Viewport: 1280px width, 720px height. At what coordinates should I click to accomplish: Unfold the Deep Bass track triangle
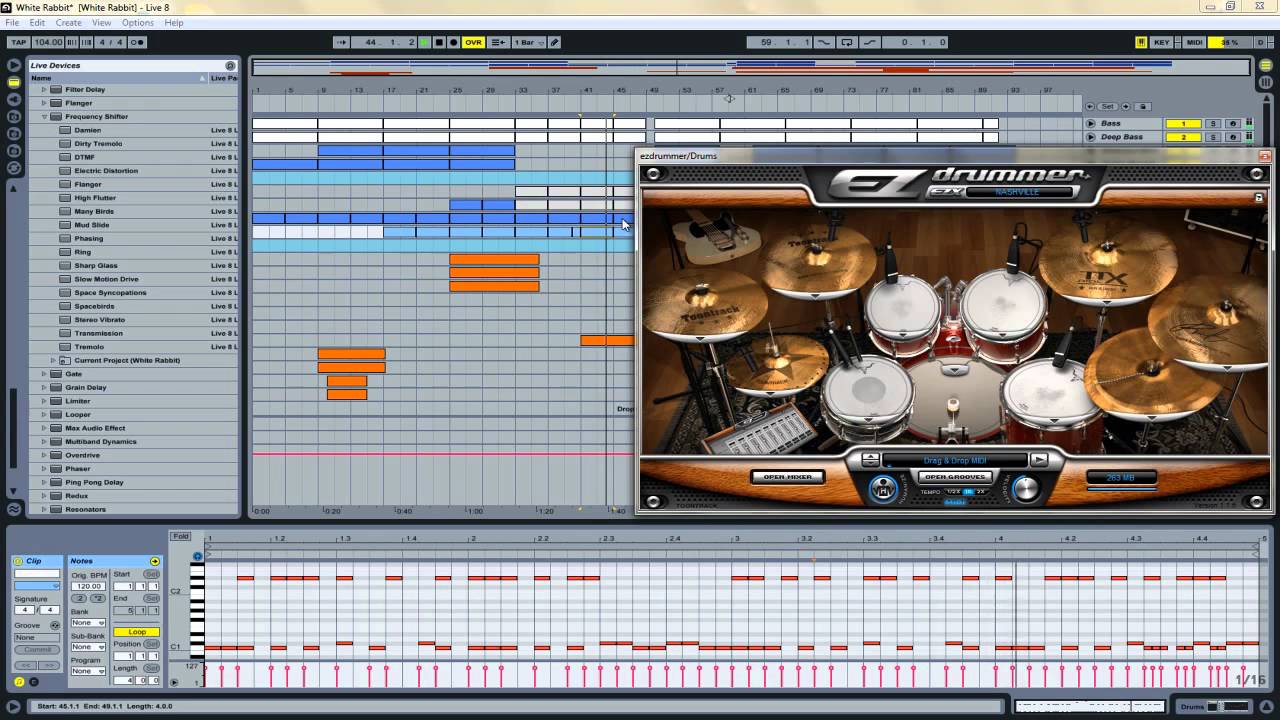[1091, 137]
